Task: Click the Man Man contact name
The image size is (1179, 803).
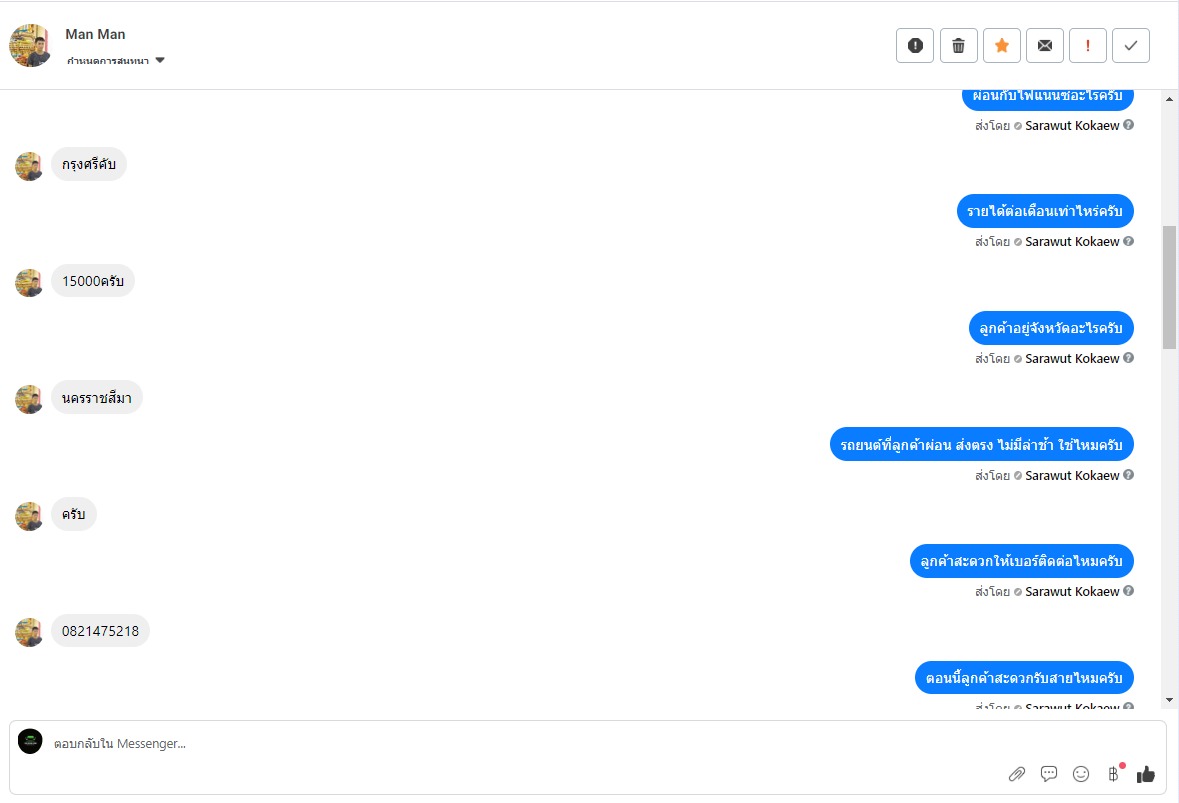Action: coord(95,35)
